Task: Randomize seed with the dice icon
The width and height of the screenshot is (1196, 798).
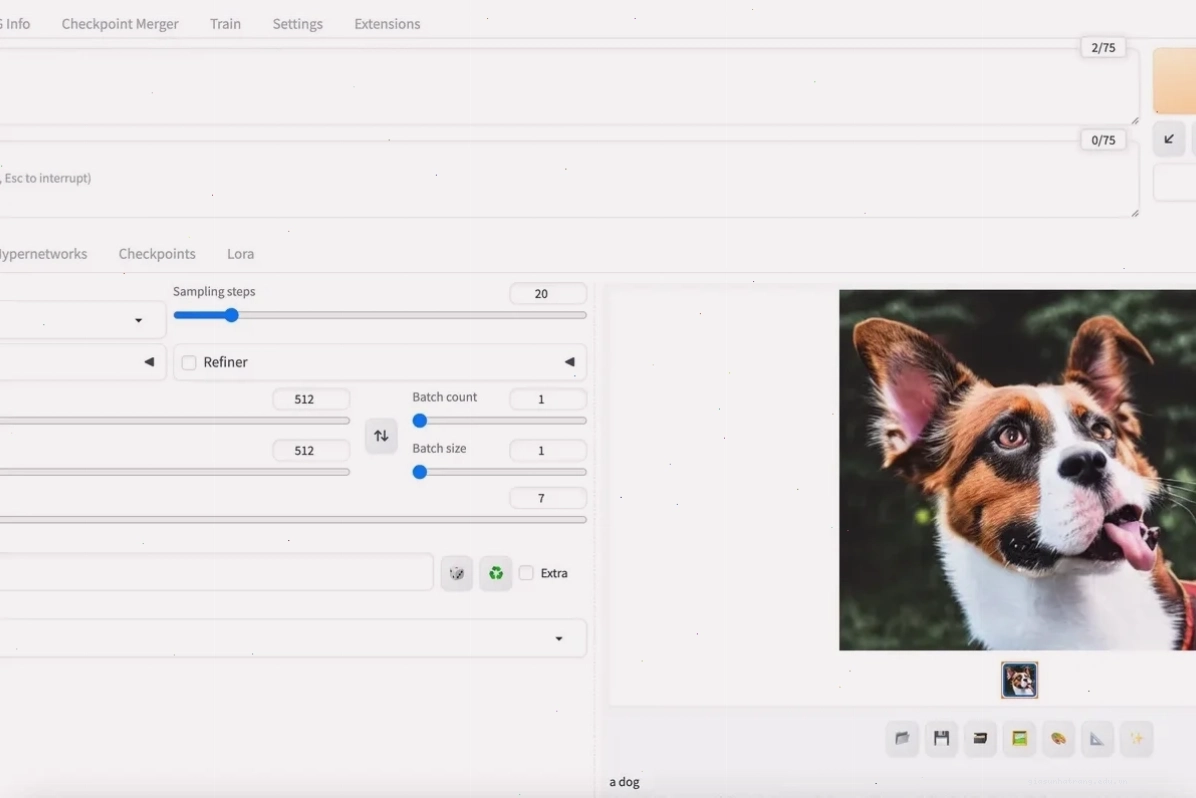Action: point(456,573)
